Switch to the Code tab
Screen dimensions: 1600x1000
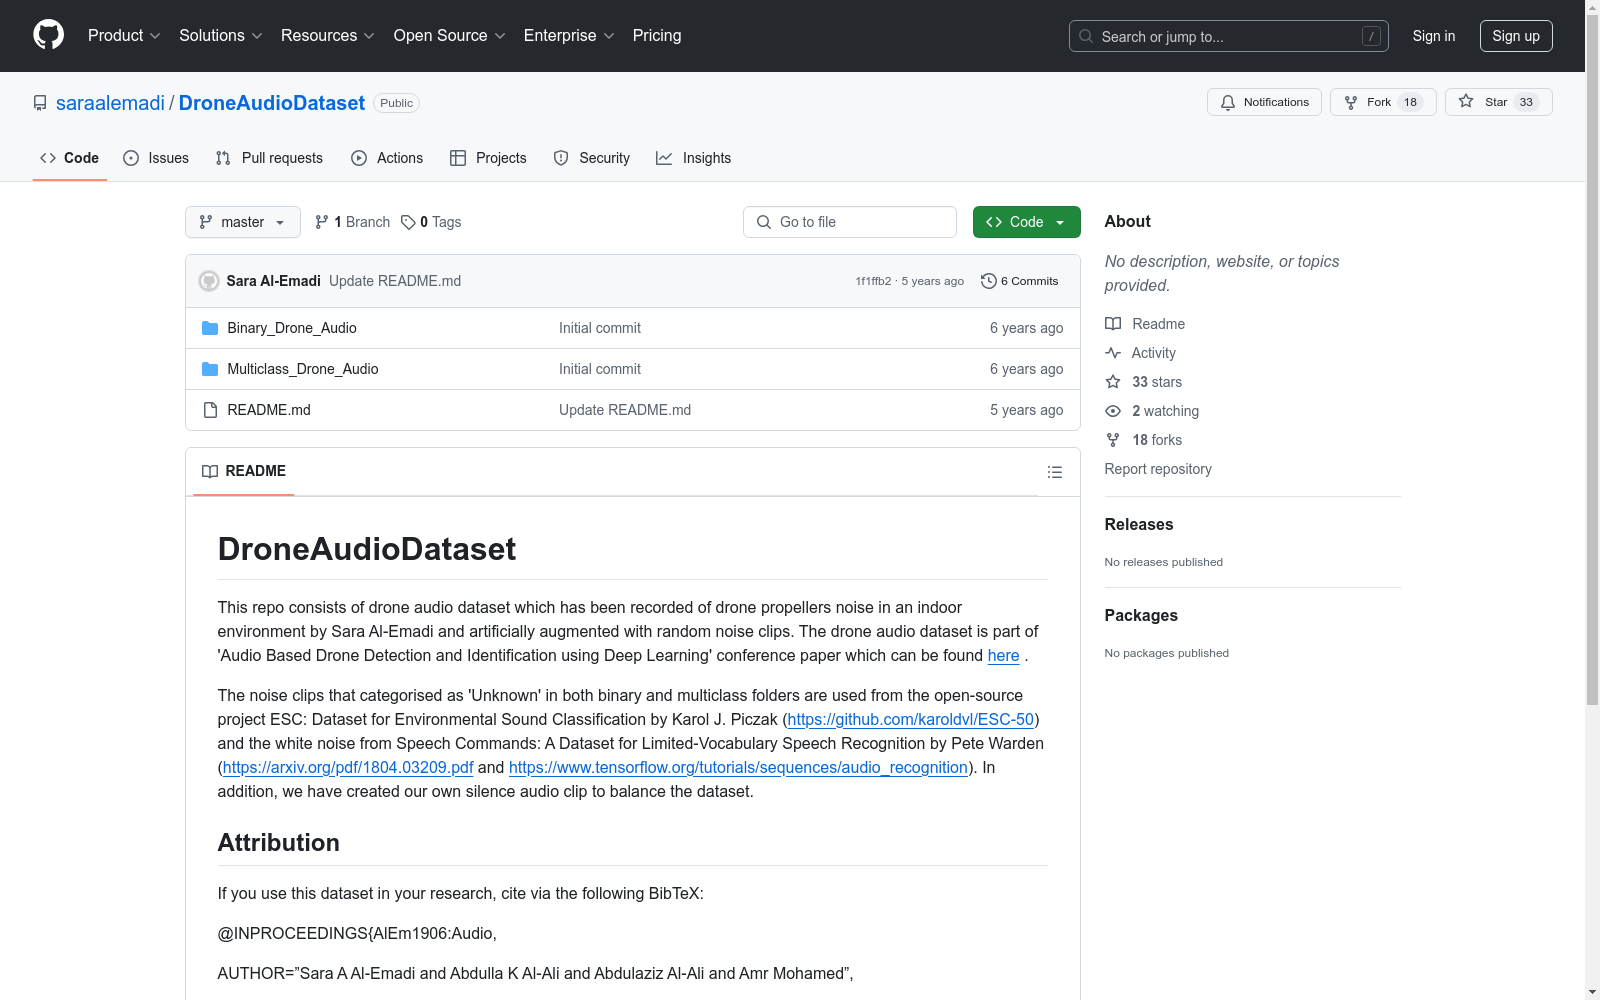pyautogui.click(x=70, y=158)
